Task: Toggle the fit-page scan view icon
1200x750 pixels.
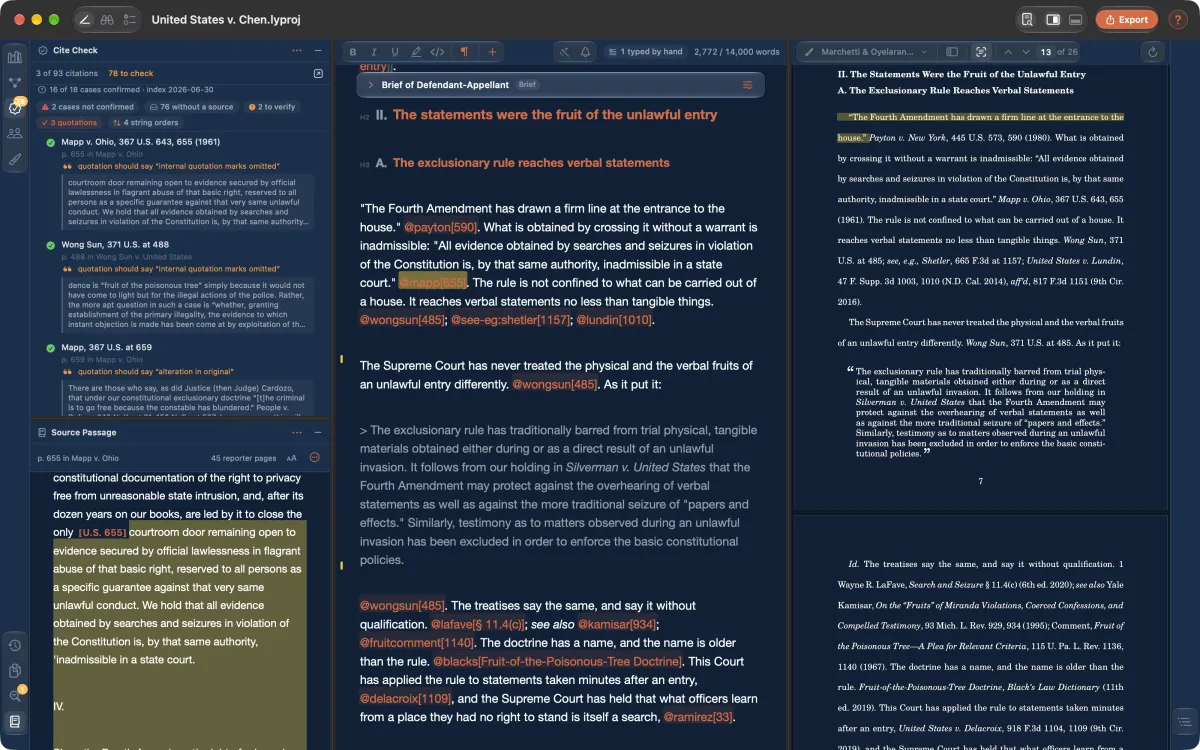Action: click(981, 52)
